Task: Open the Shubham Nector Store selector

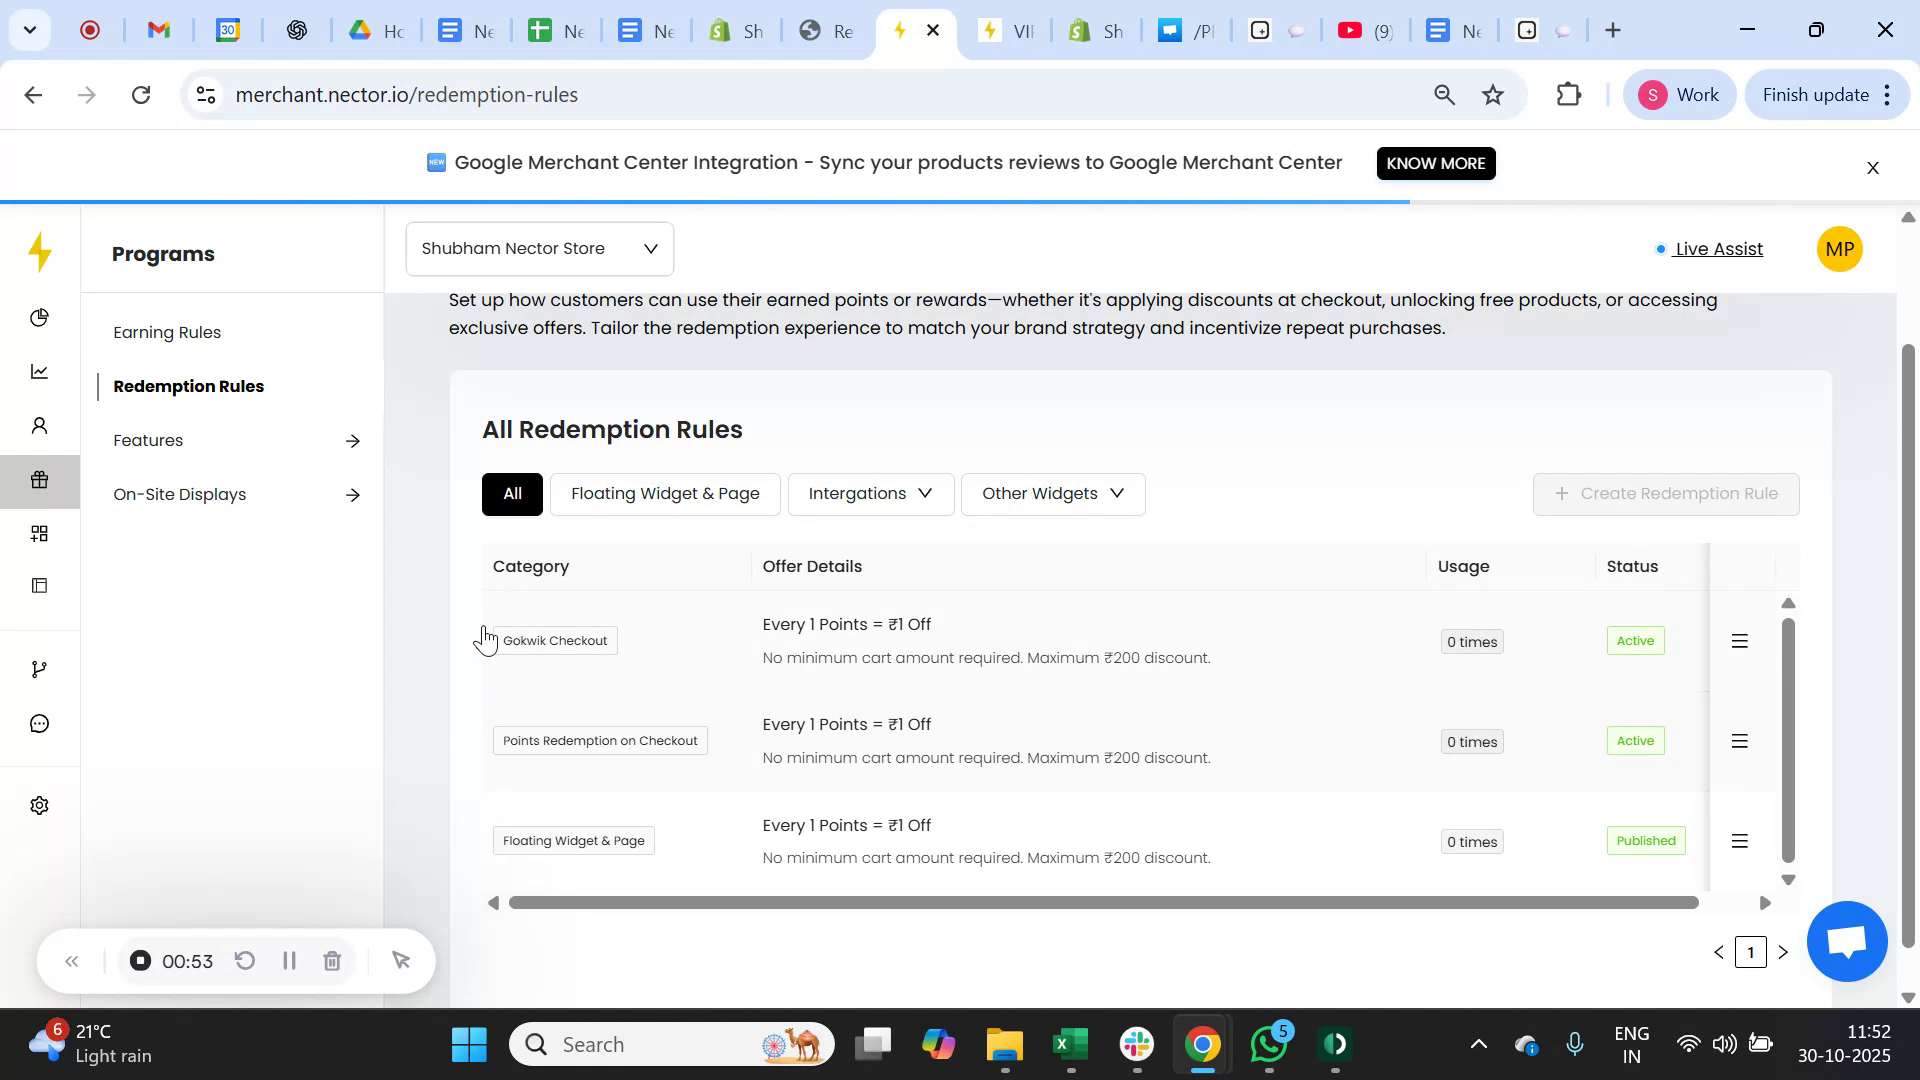Action: click(538, 248)
